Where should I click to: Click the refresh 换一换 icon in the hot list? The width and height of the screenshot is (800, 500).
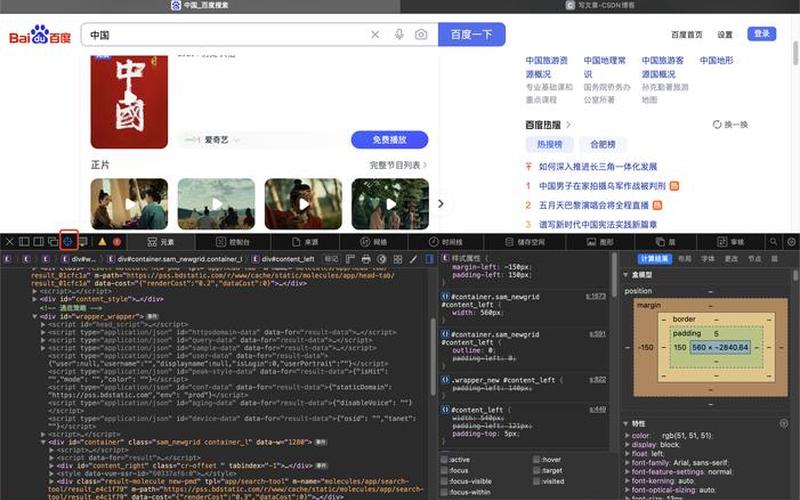[717, 124]
